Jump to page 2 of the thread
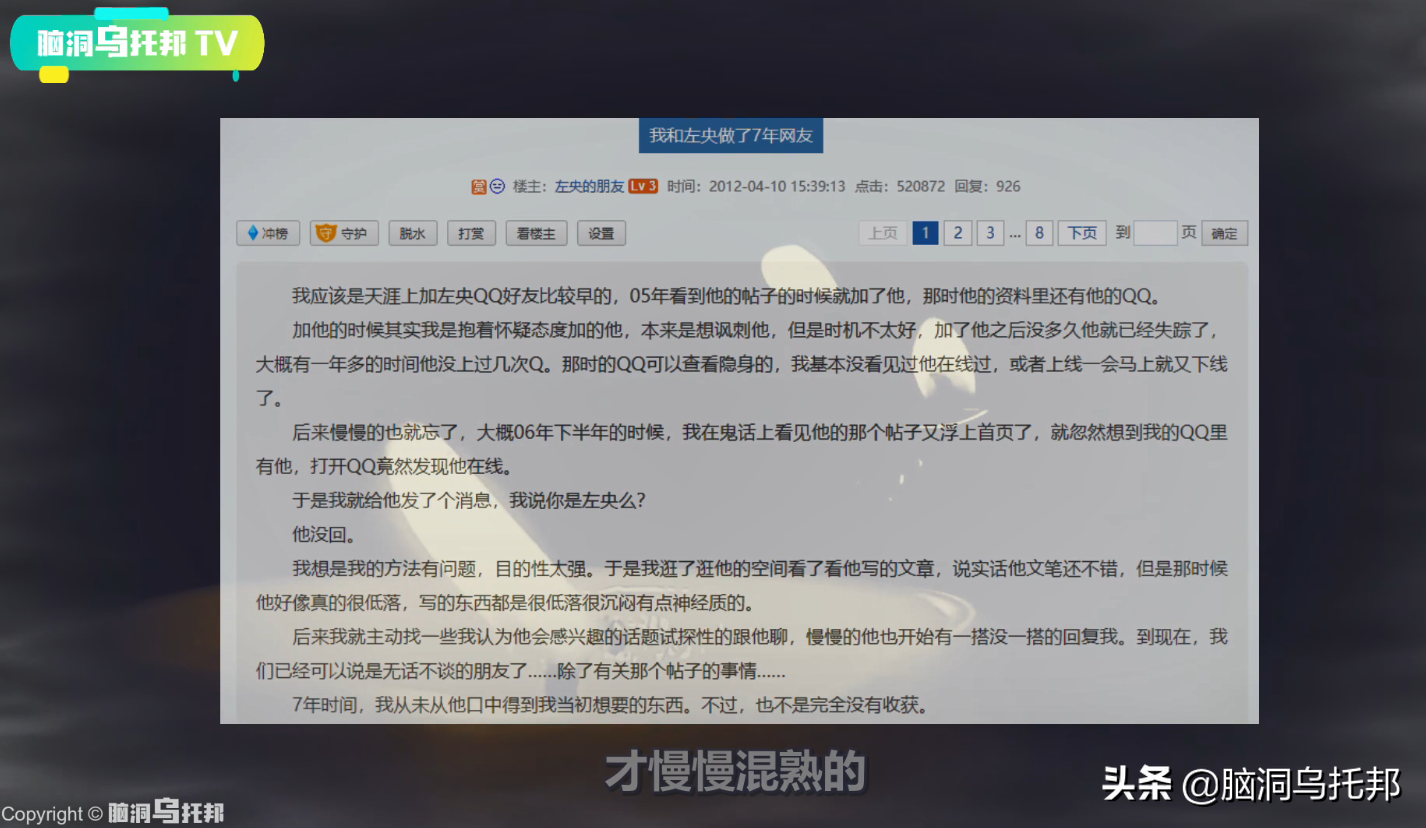The image size is (1426, 828). (x=957, y=233)
